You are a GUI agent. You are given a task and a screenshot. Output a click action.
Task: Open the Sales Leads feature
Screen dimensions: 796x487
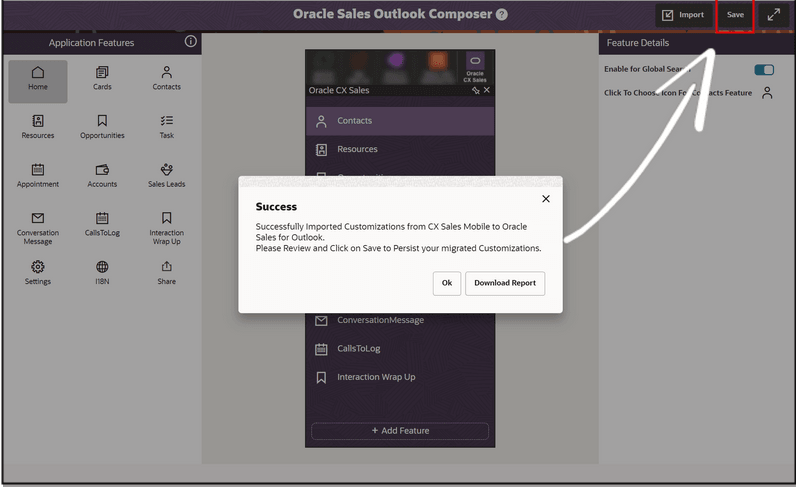167,176
